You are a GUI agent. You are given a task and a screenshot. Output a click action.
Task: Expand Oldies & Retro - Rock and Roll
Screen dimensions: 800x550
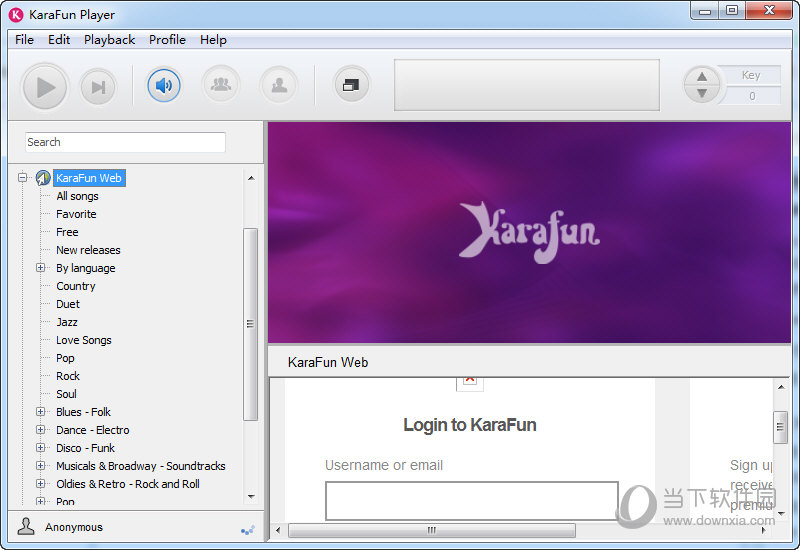pos(40,484)
